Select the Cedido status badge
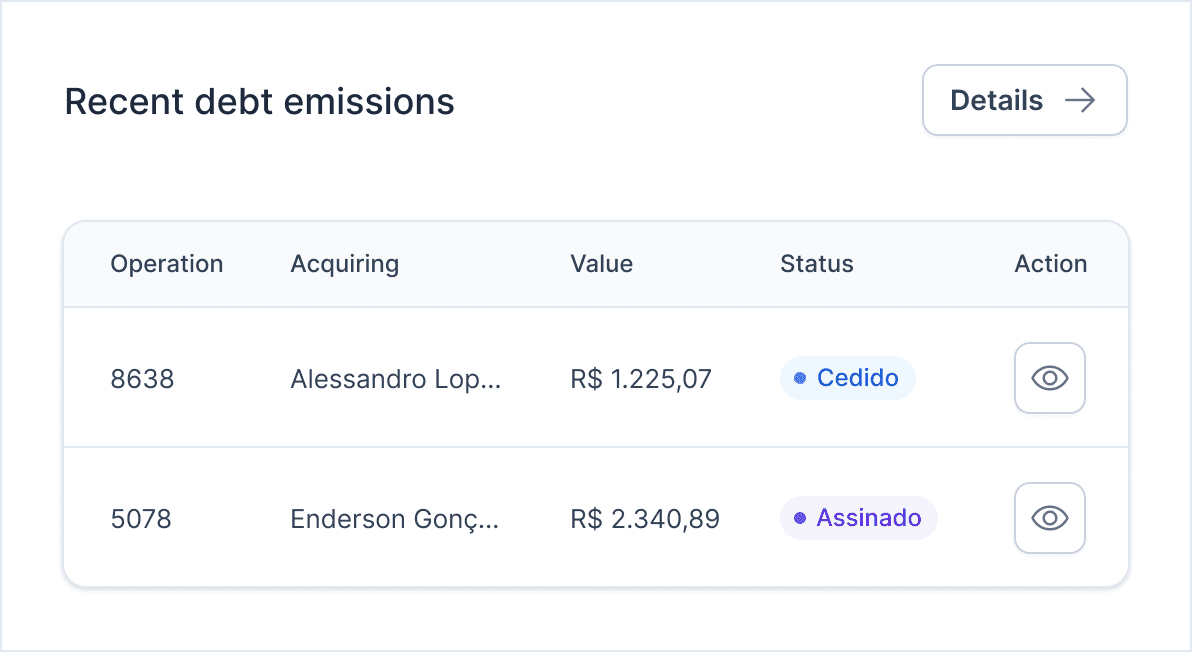The image size is (1192, 652). tap(847, 378)
